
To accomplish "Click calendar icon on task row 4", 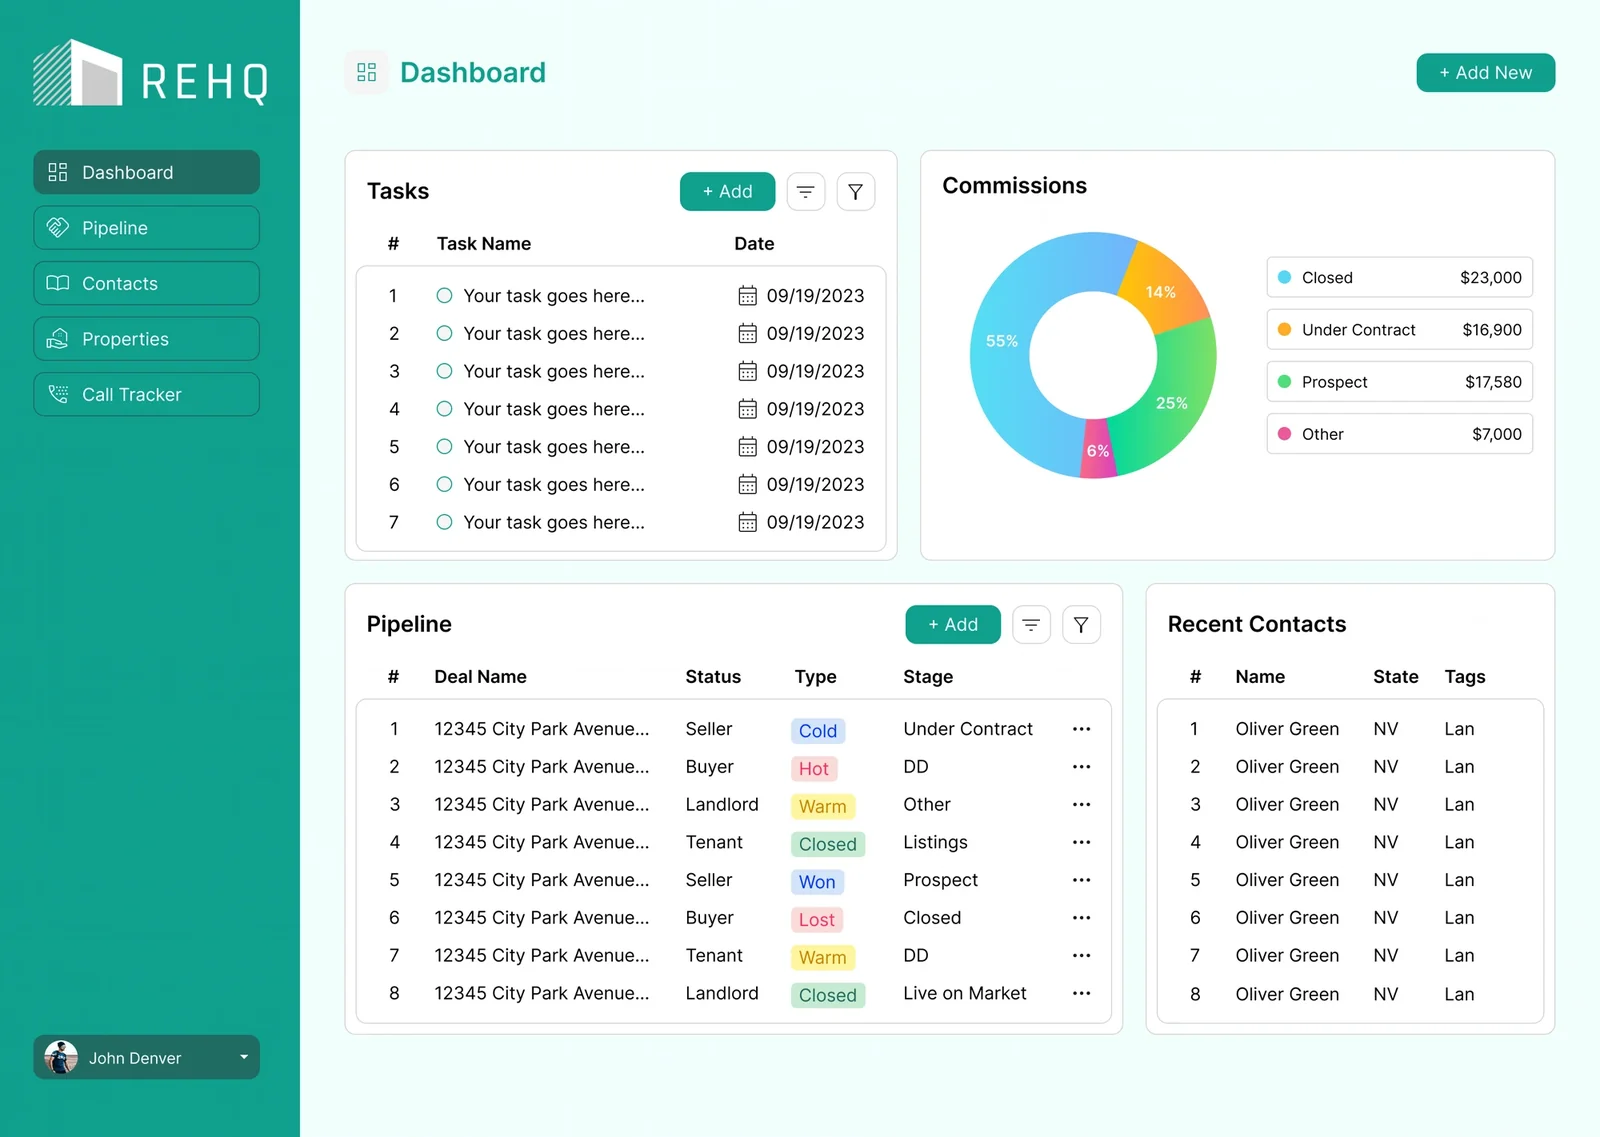I will click(x=747, y=409).
